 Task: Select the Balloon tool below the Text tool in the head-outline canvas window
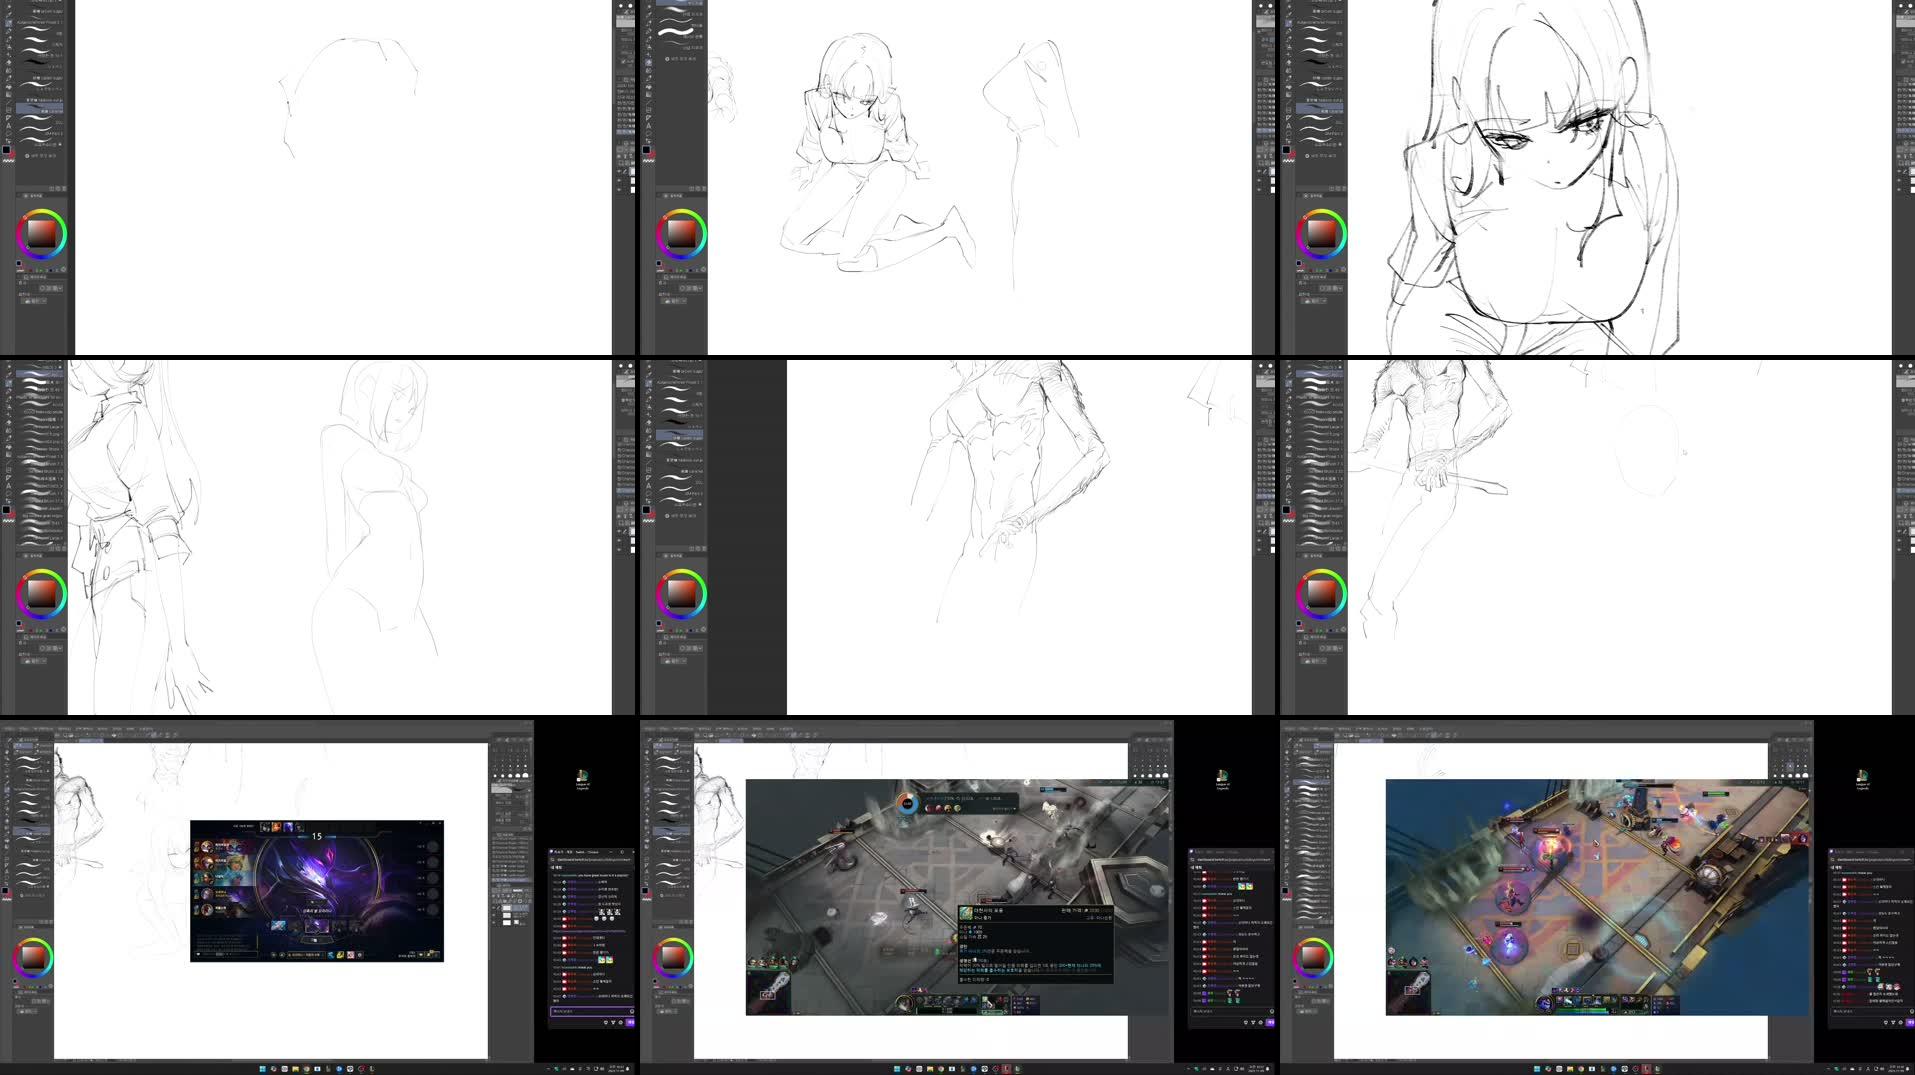pos(9,133)
